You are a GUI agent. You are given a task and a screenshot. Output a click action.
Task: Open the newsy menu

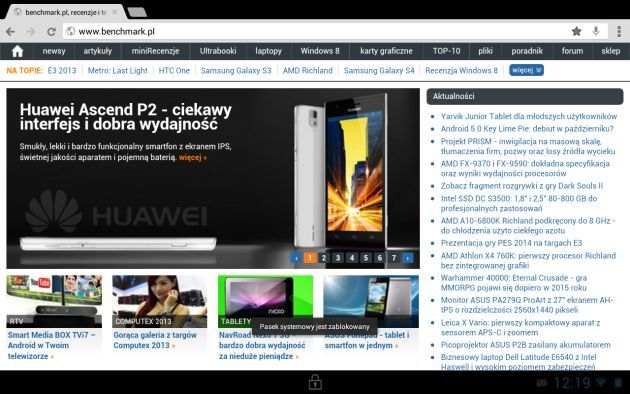pyautogui.click(x=54, y=51)
